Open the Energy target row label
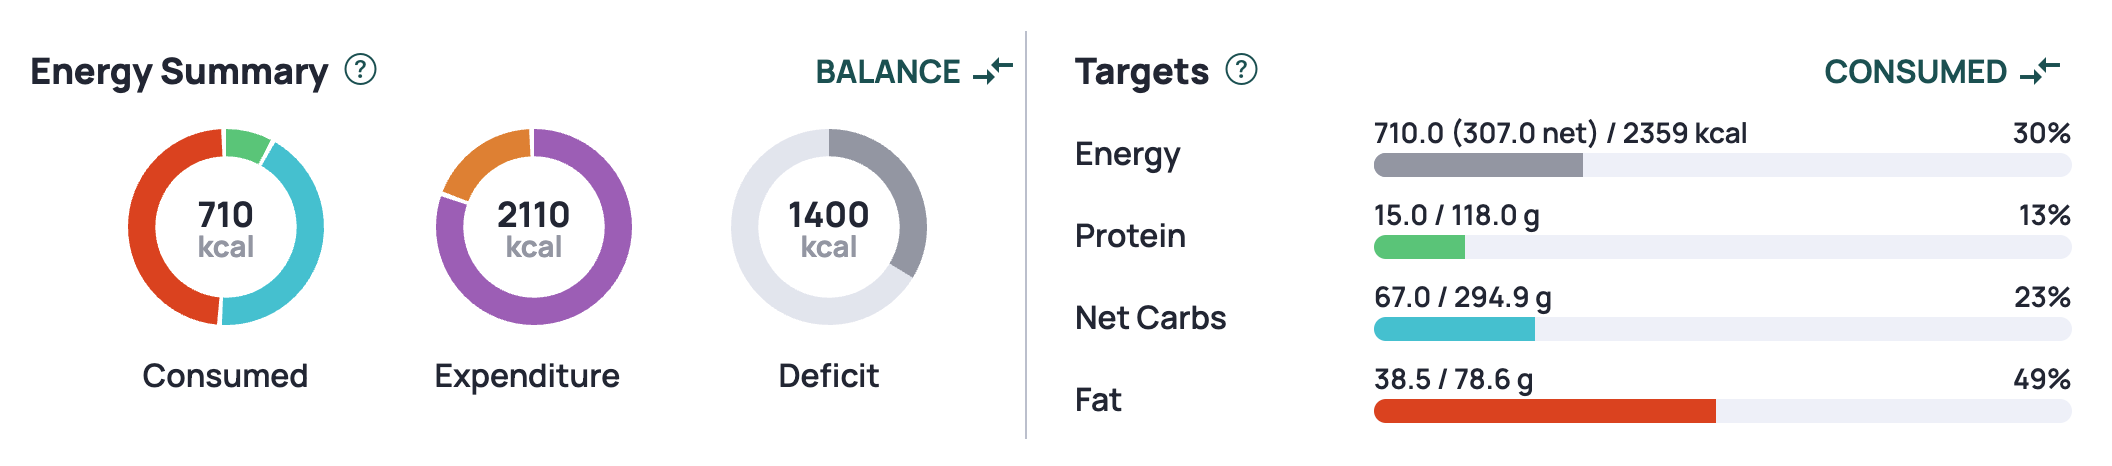The height and width of the screenshot is (466, 2112). 1127,155
